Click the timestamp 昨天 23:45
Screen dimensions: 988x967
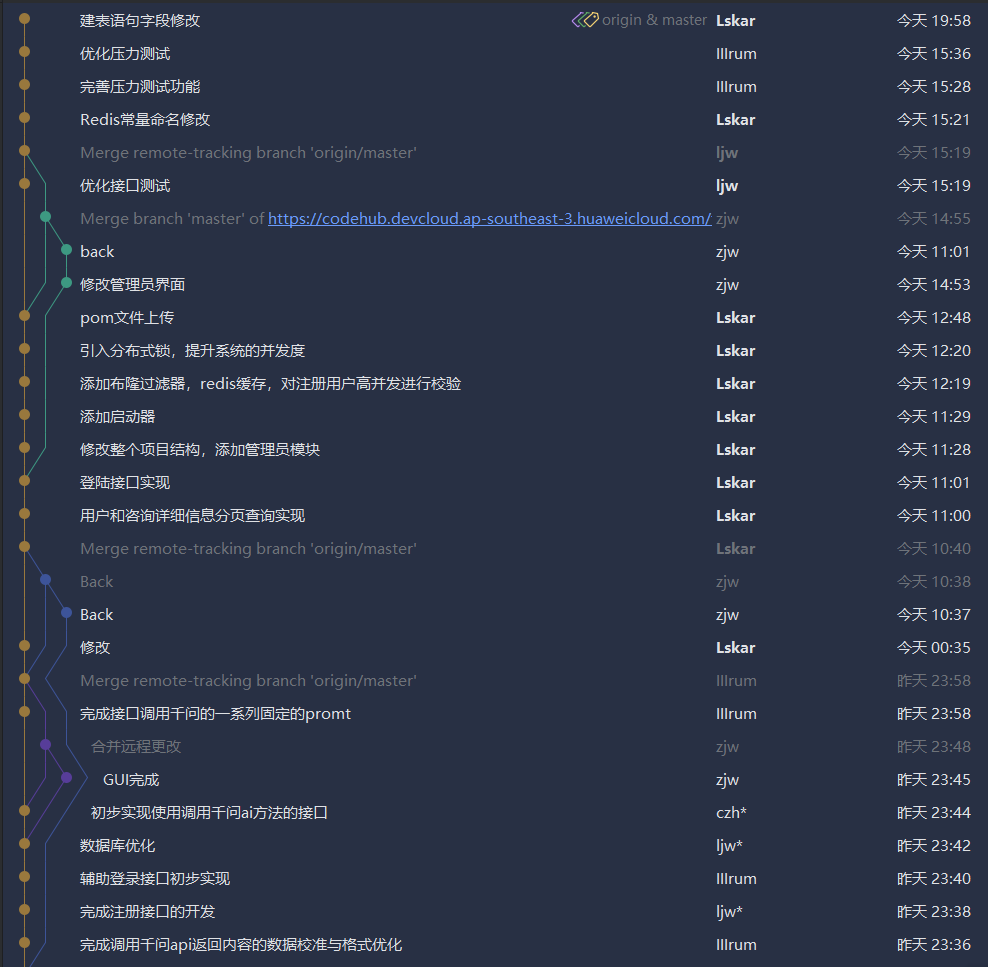point(934,780)
